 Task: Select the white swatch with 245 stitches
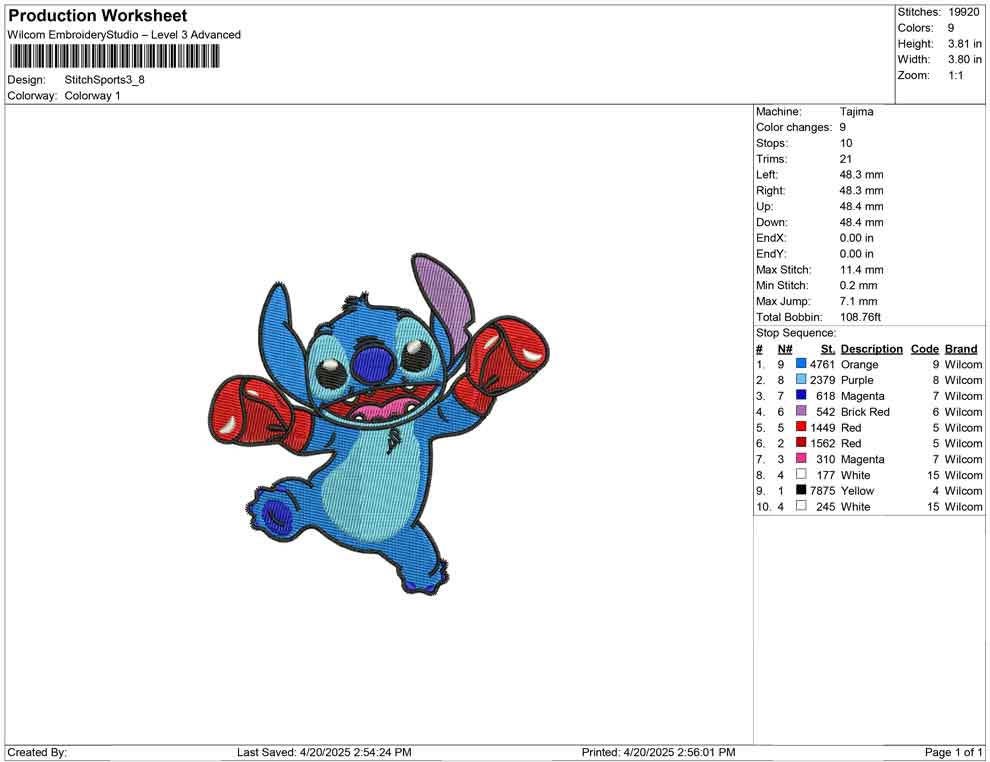pos(801,506)
